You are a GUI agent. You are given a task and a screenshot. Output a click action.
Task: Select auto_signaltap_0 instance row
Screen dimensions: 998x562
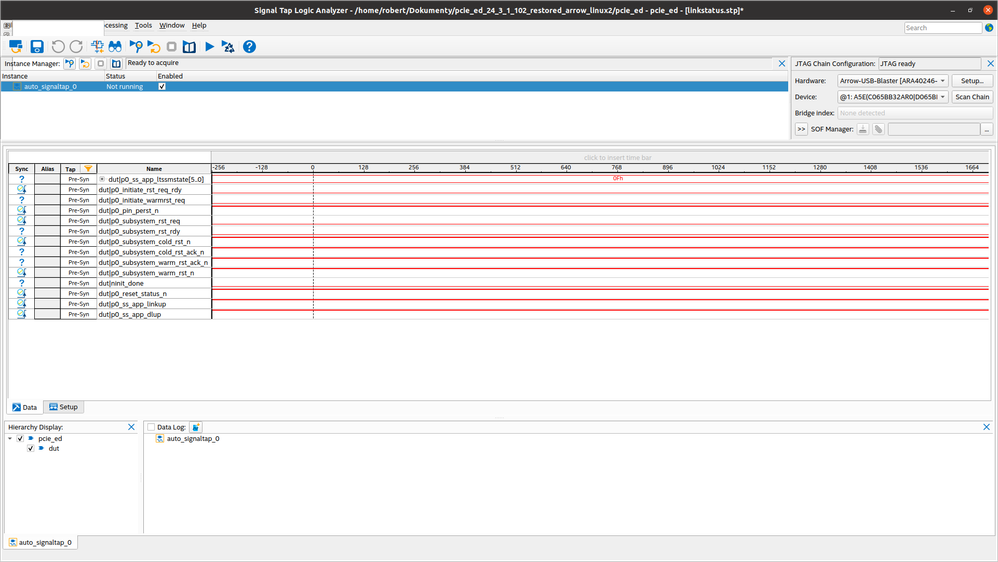[394, 87]
